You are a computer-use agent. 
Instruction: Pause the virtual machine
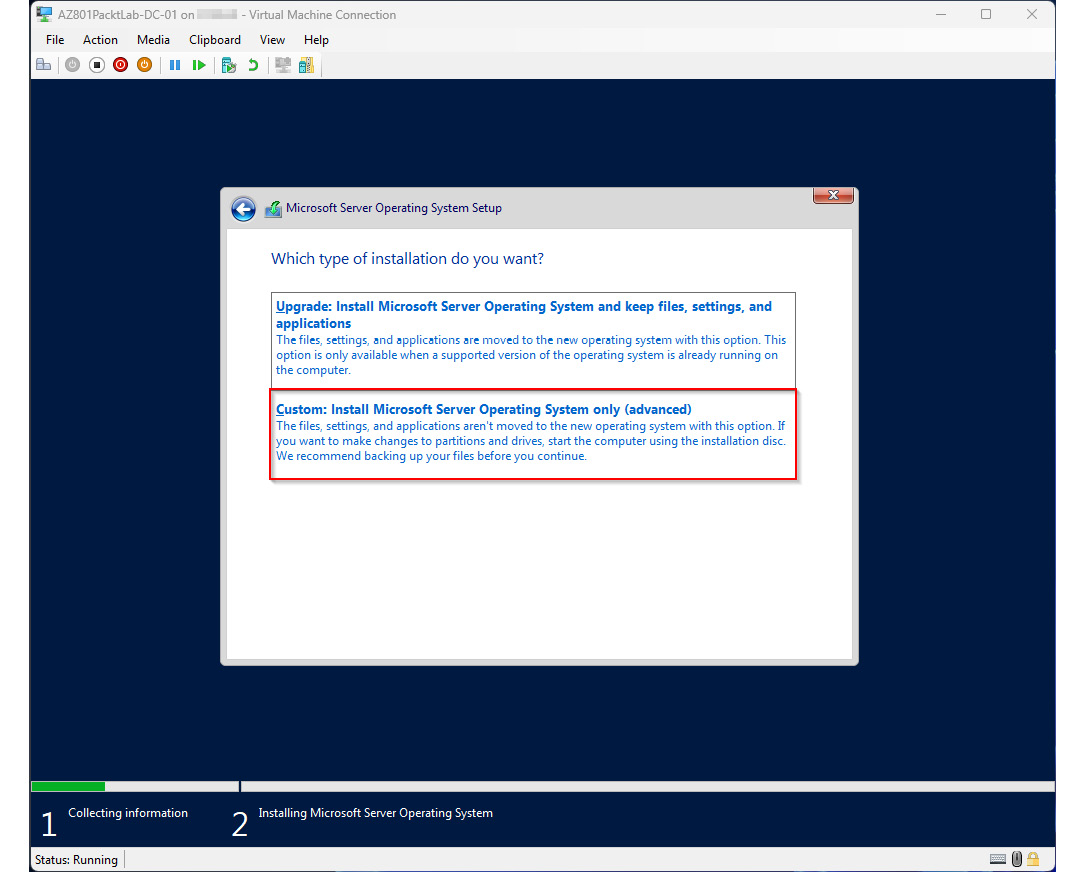click(175, 65)
